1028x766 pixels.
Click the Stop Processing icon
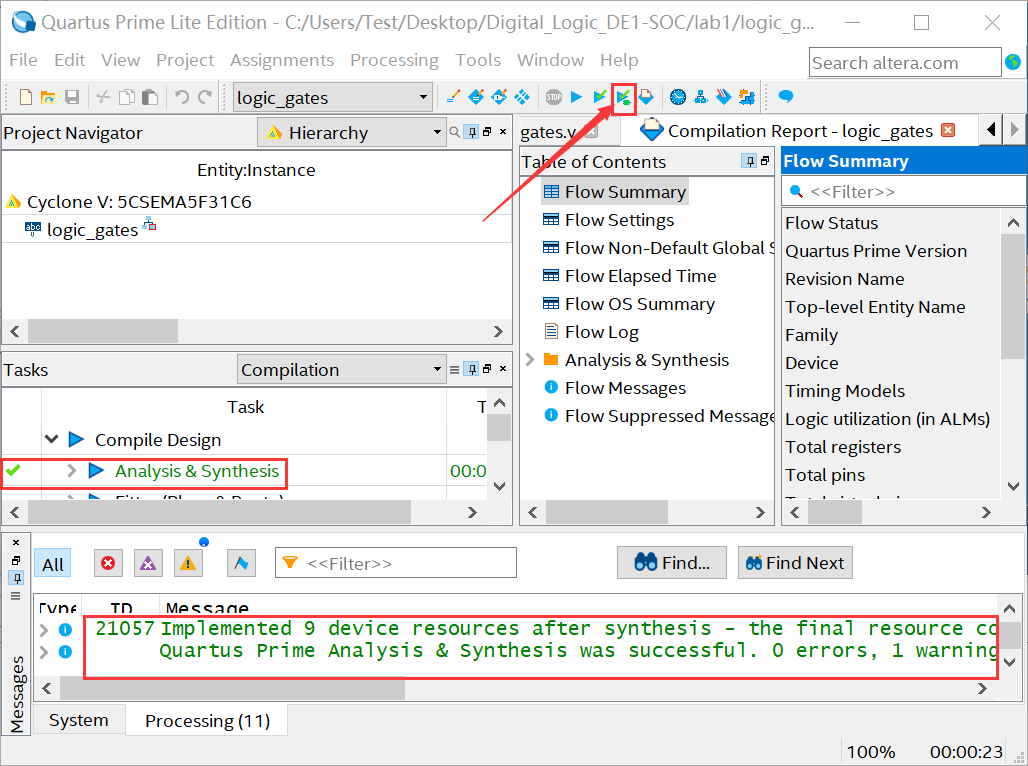point(554,97)
